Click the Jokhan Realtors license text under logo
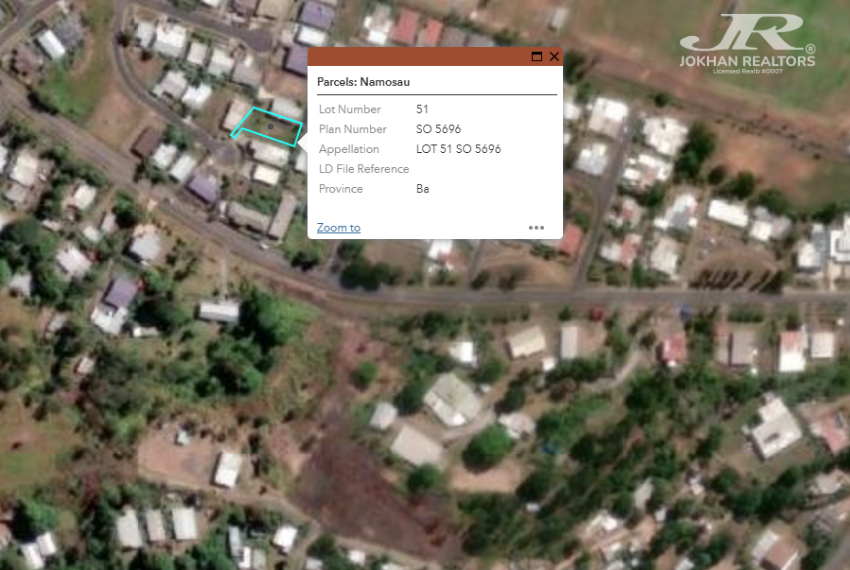The height and width of the screenshot is (570, 850). [748, 71]
